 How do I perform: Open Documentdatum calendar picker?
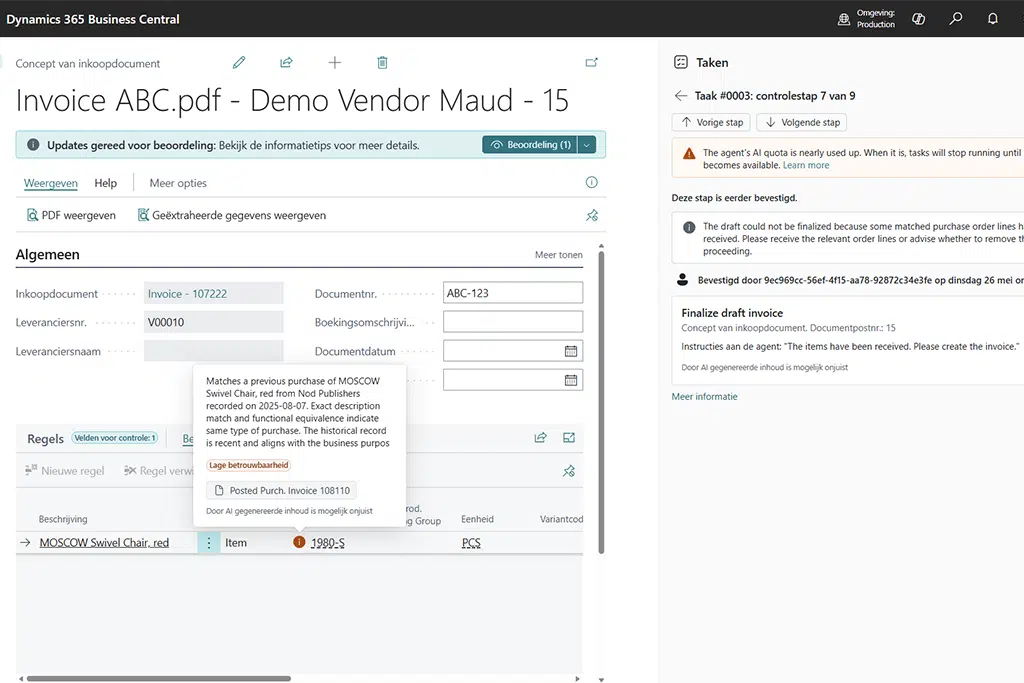(571, 351)
